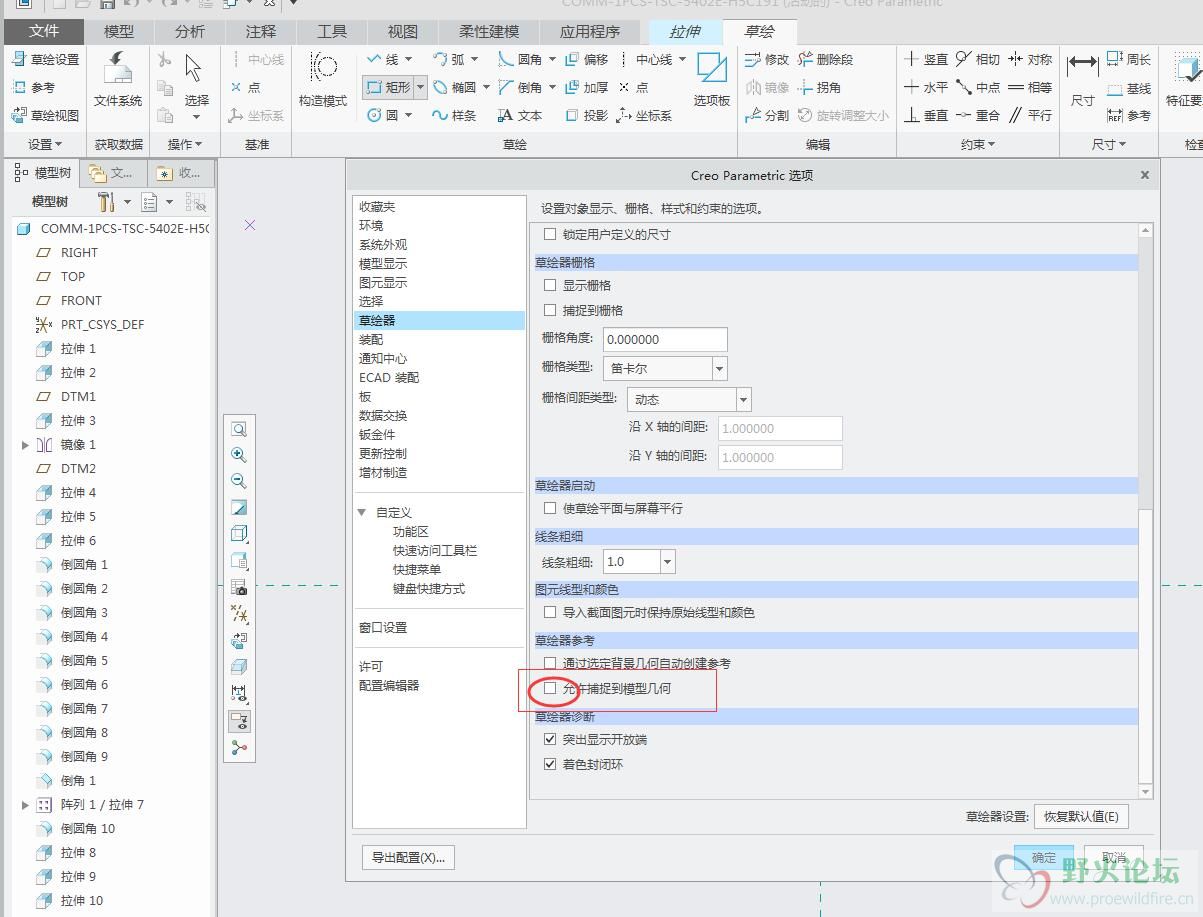Click the 栅格角度 input field
The height and width of the screenshot is (917, 1203).
664,339
